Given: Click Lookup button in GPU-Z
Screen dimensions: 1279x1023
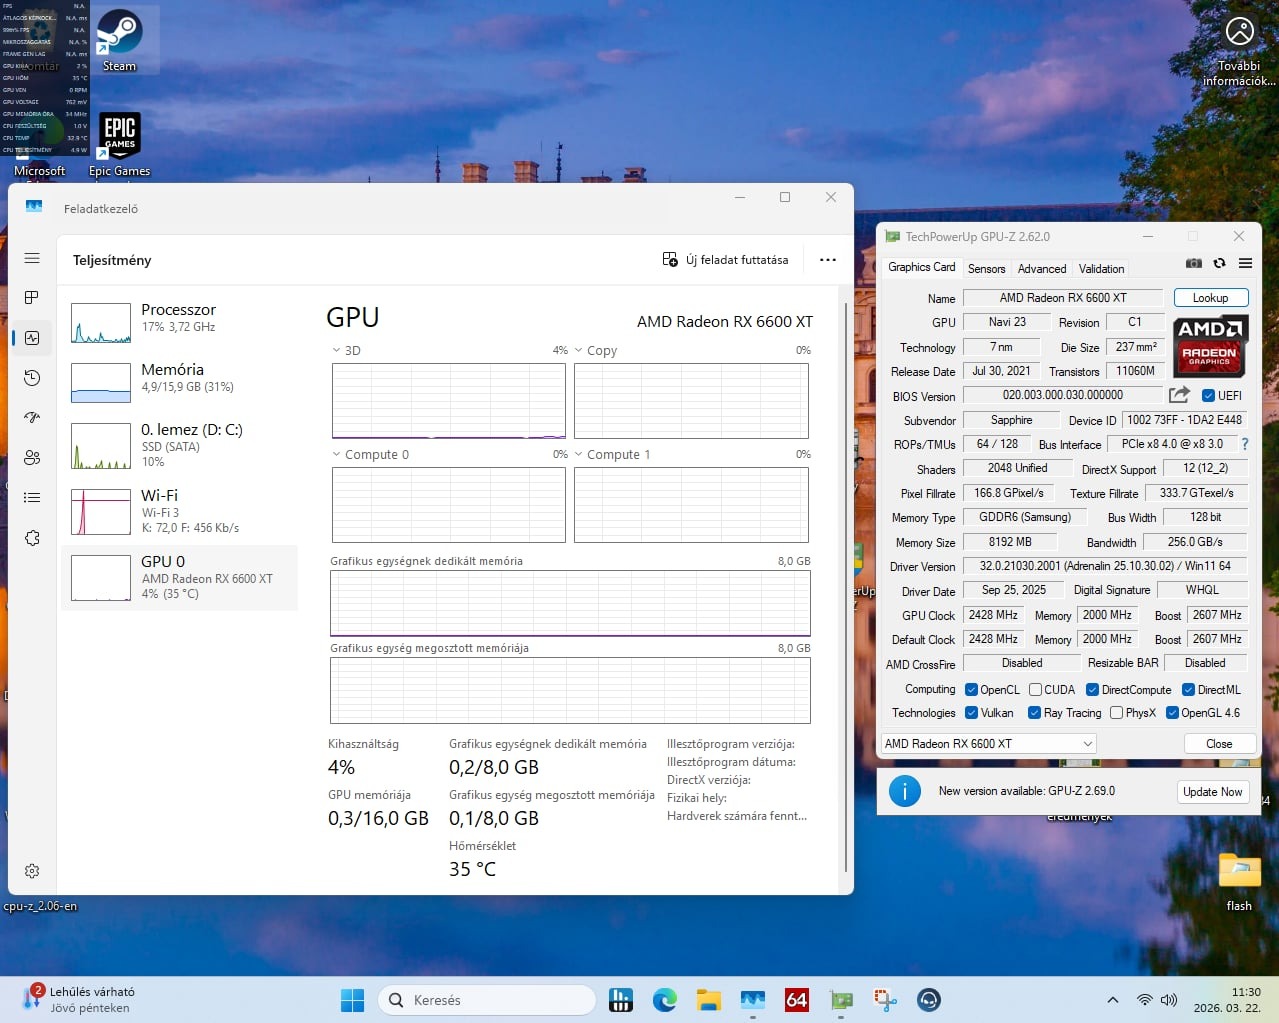Looking at the screenshot, I should pos(1210,297).
